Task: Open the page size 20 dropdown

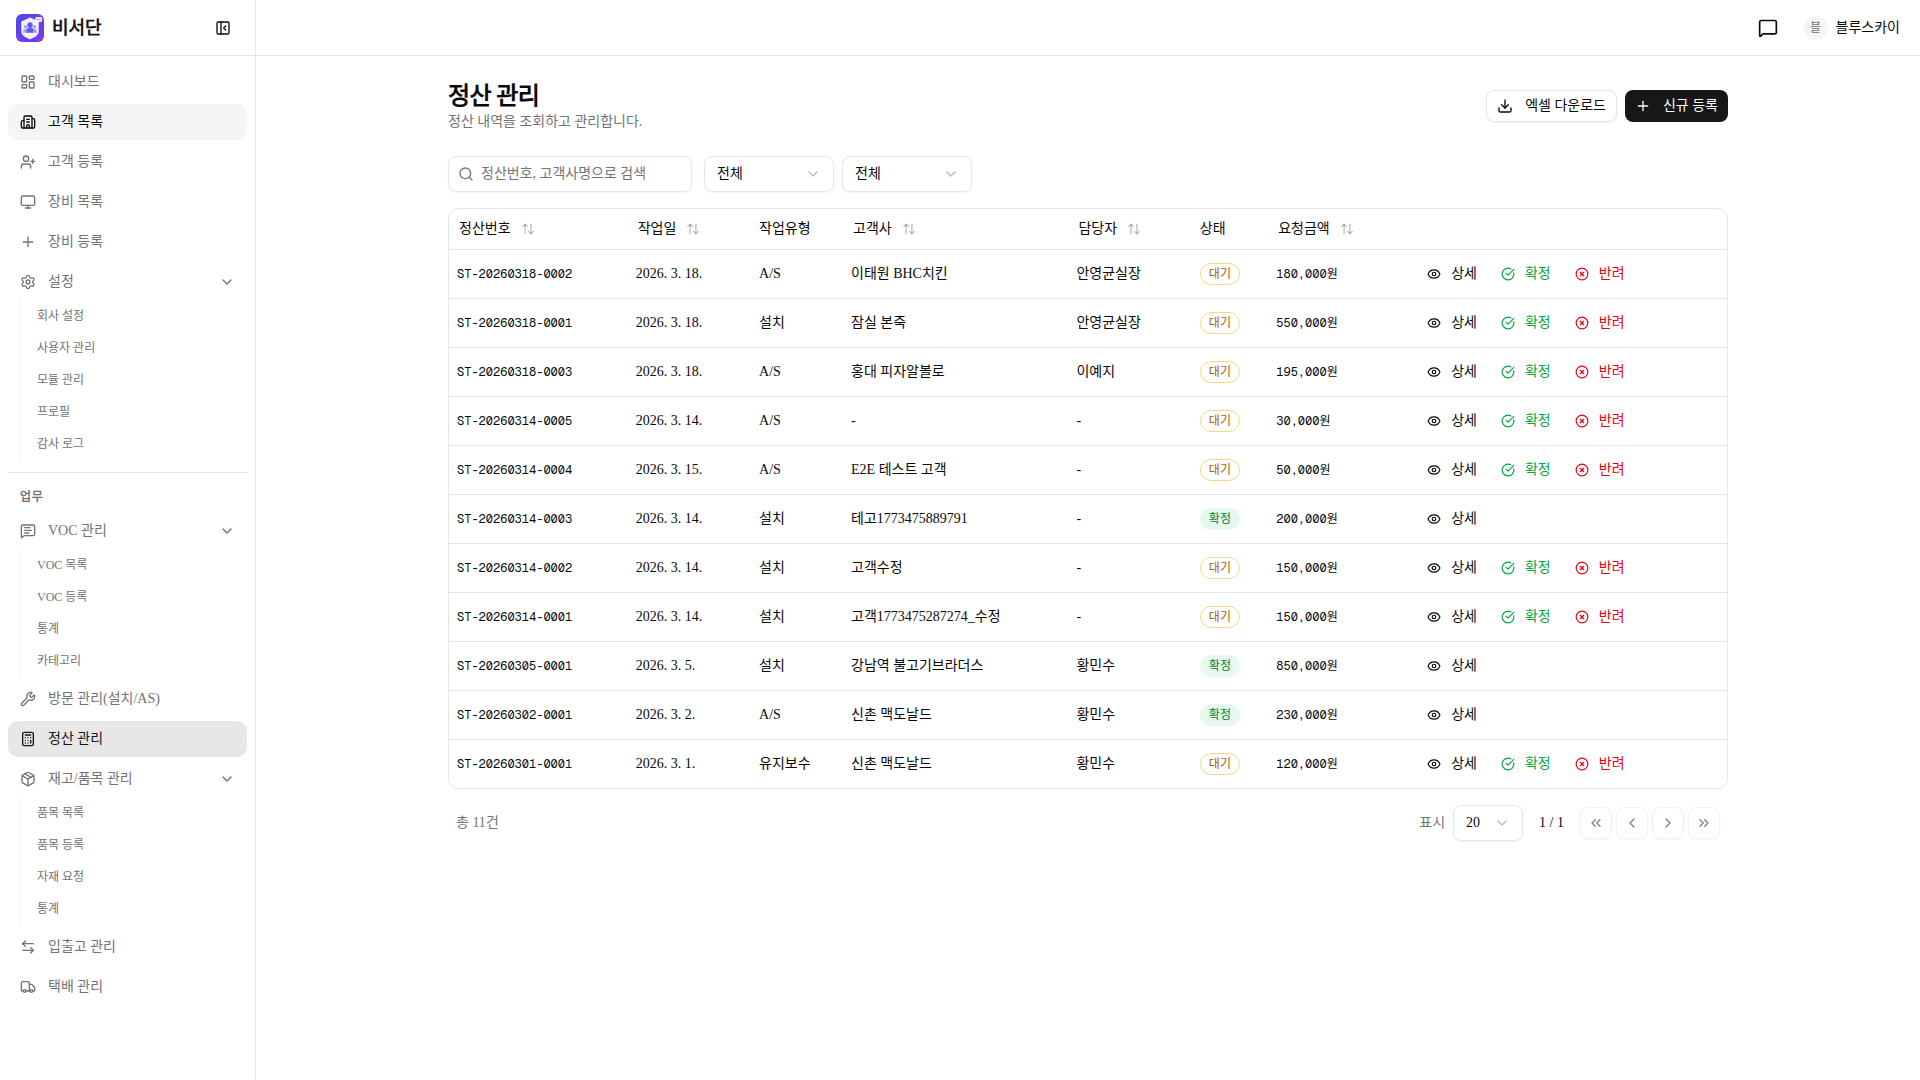Action: pyautogui.click(x=1487, y=823)
